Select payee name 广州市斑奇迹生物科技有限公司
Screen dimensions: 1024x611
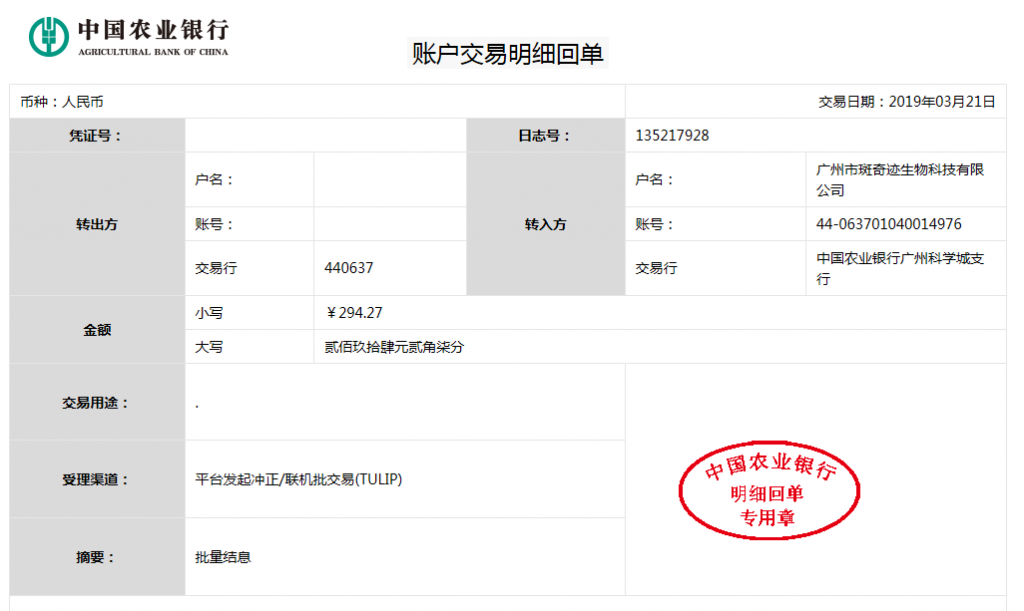pos(900,180)
